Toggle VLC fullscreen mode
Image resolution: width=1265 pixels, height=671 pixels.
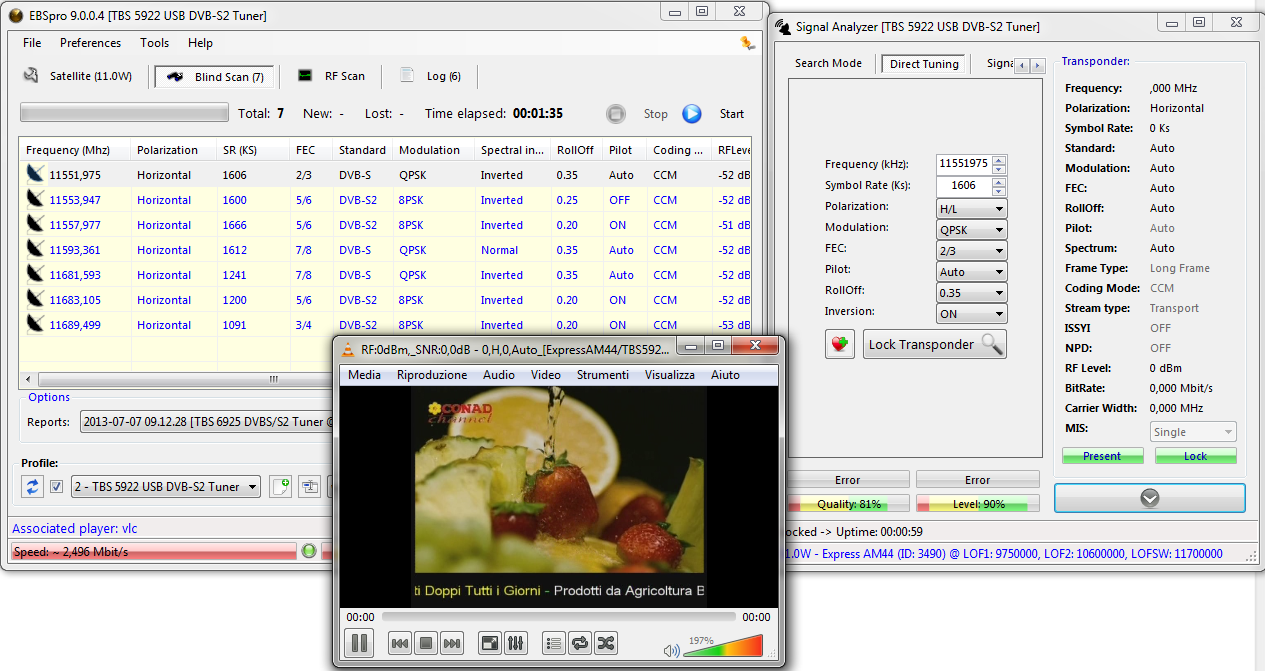(490, 644)
